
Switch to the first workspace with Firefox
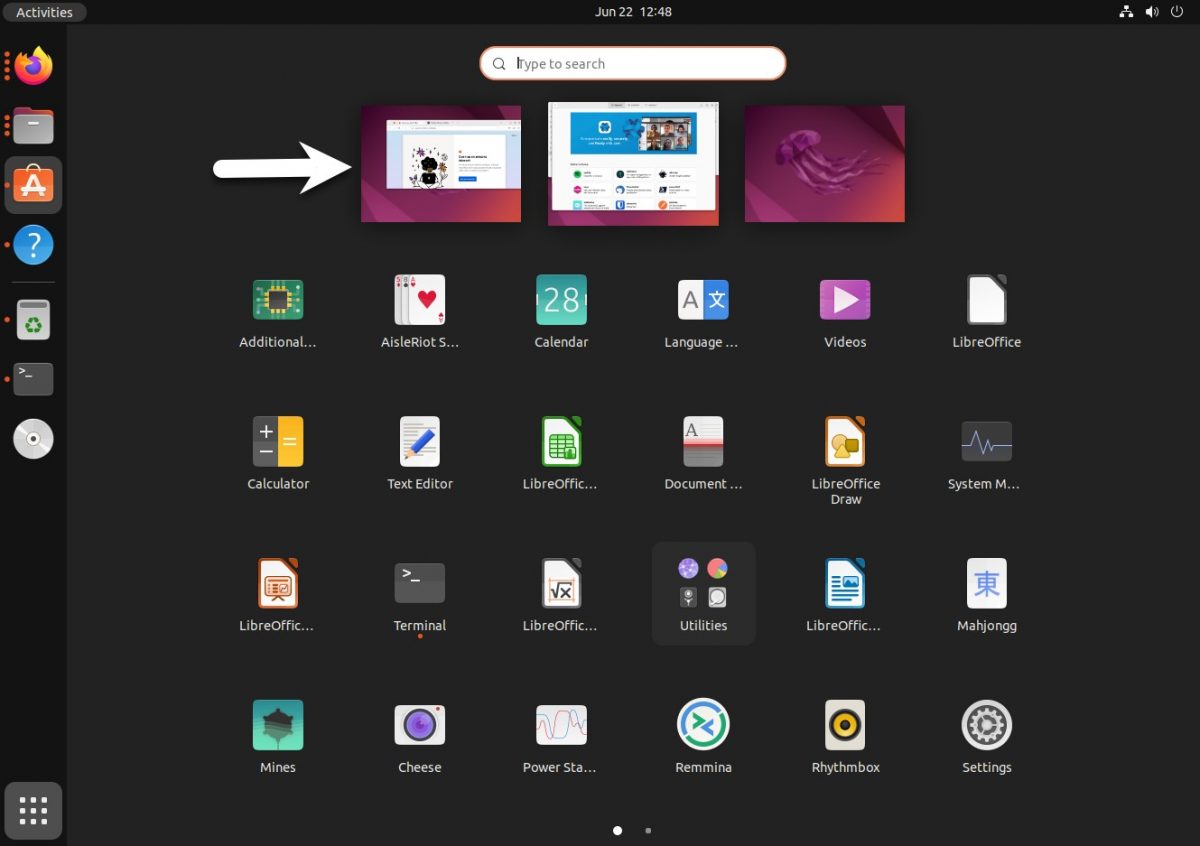point(441,164)
